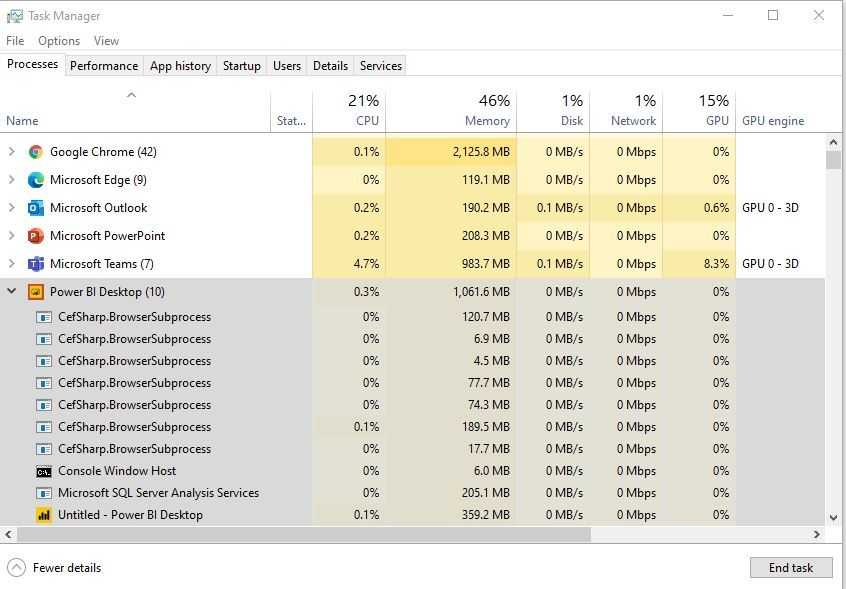Click the Microsoft Teams process icon

coord(36,264)
